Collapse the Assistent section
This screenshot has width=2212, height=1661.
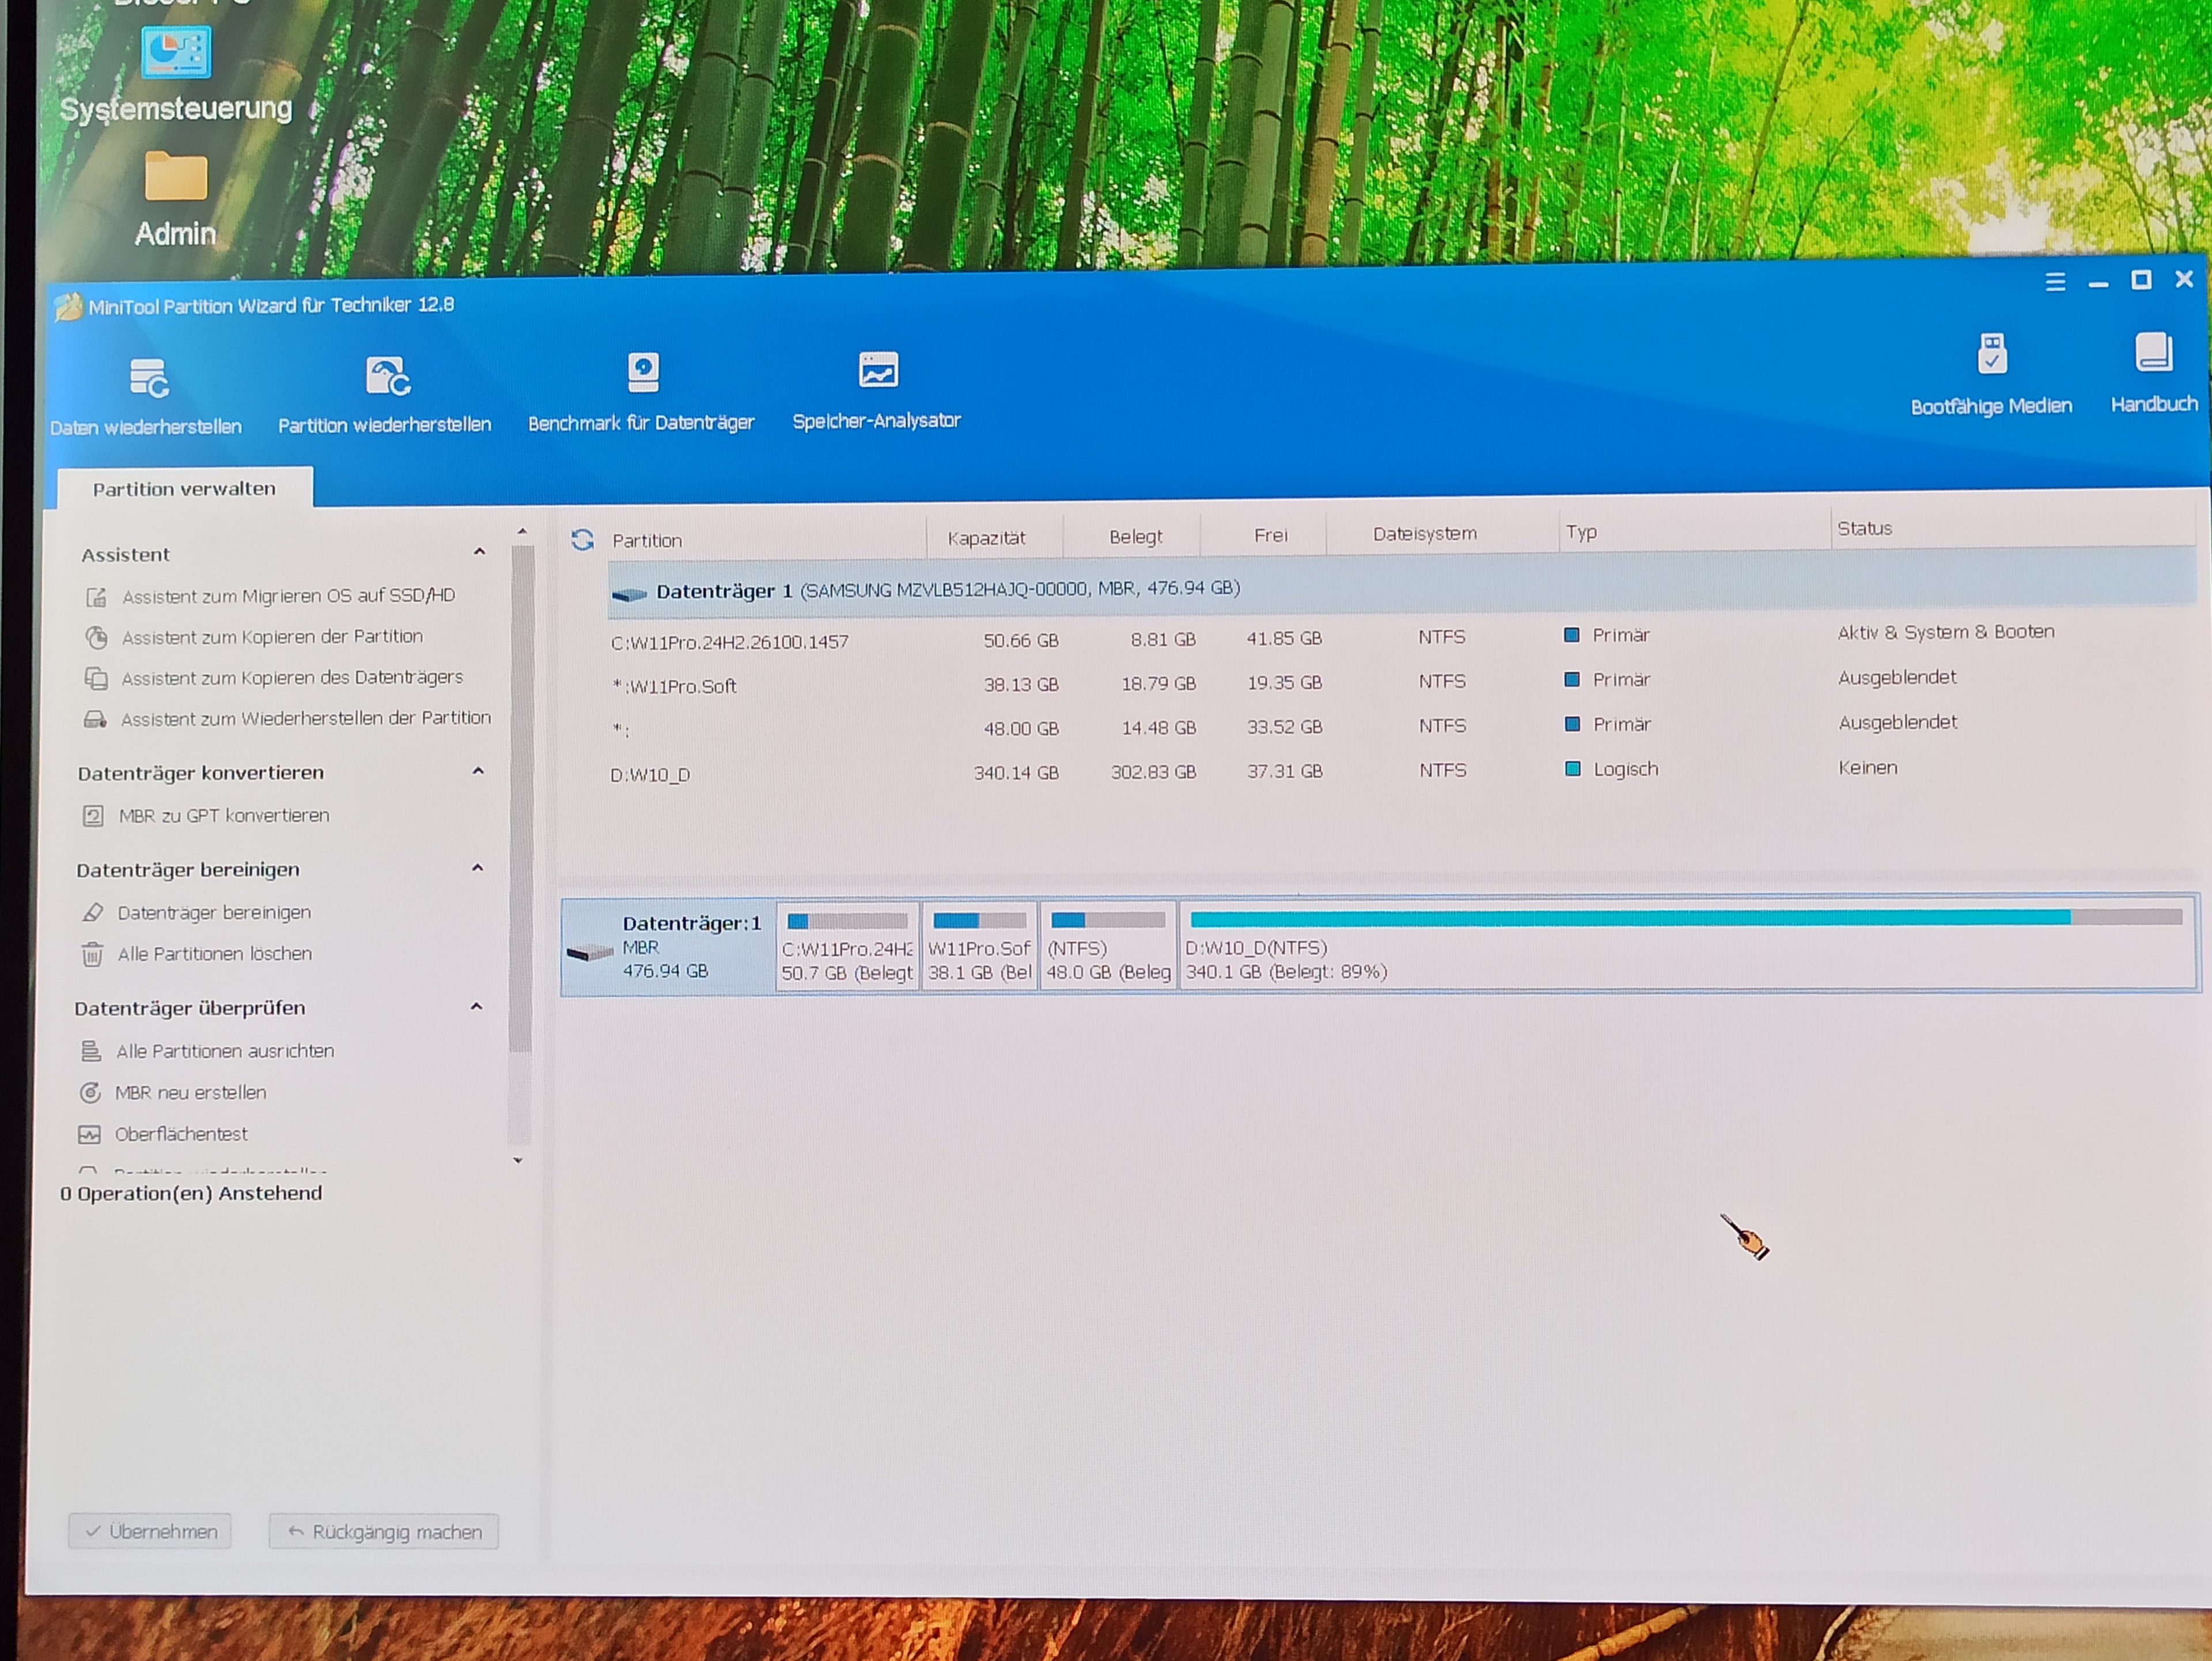[479, 552]
